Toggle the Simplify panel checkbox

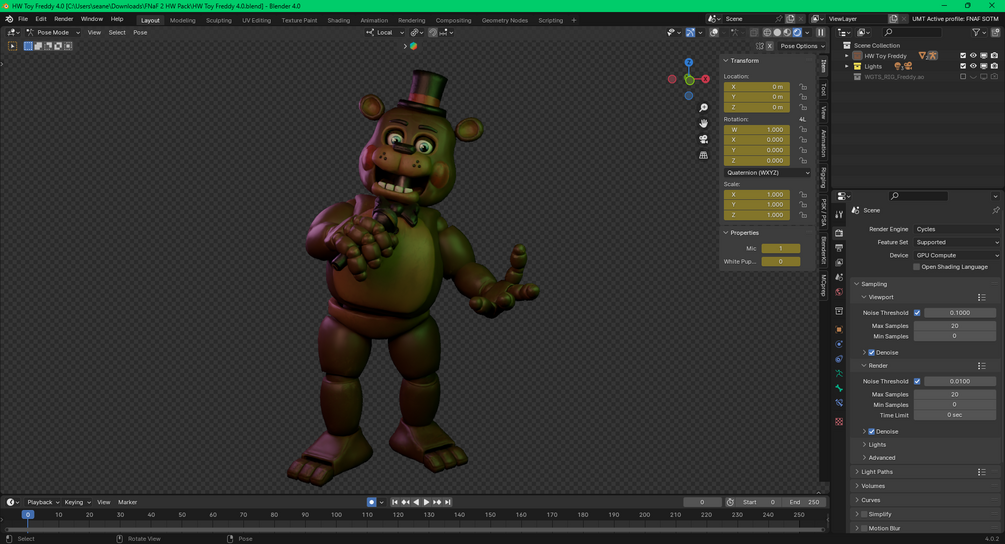tap(864, 514)
